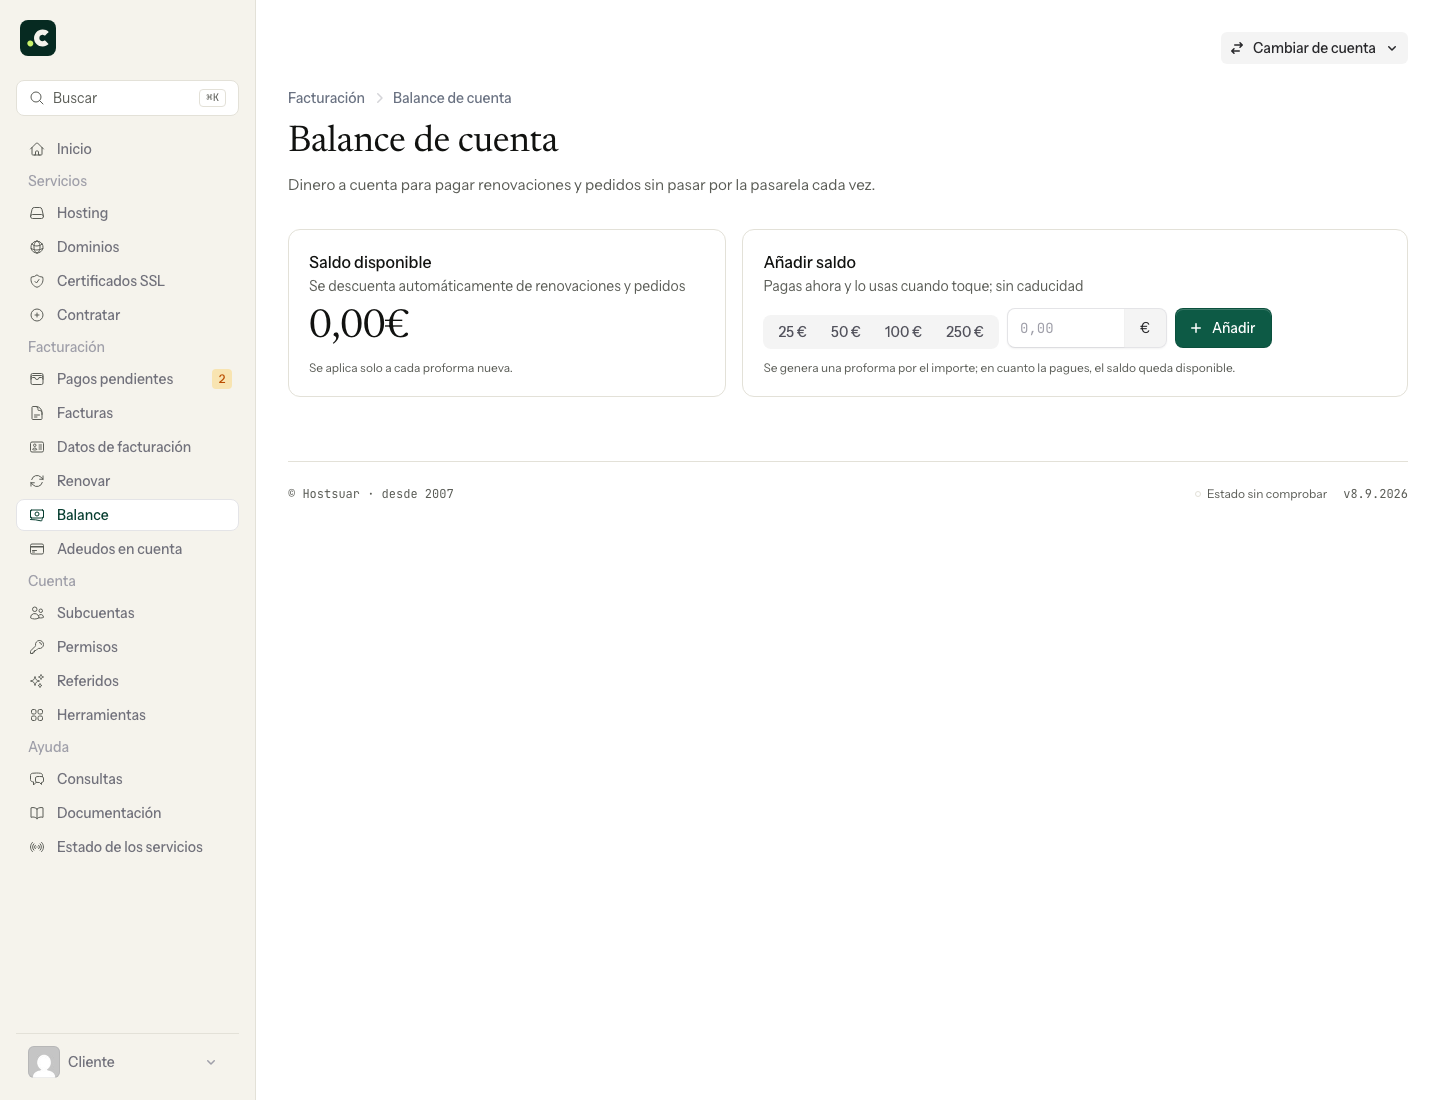
Task: Click the Referidos sparkle icon
Action: pyautogui.click(x=37, y=681)
